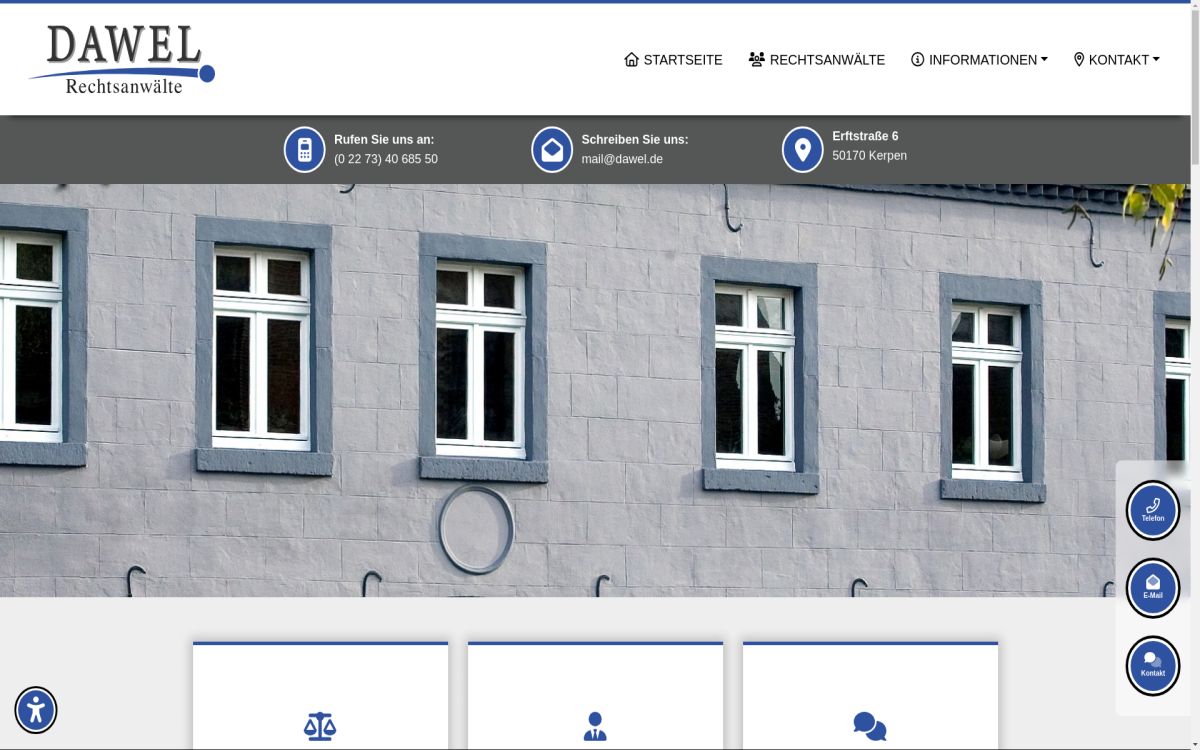Click the people icon next to RECHTSANWÄLTE

coord(755,59)
